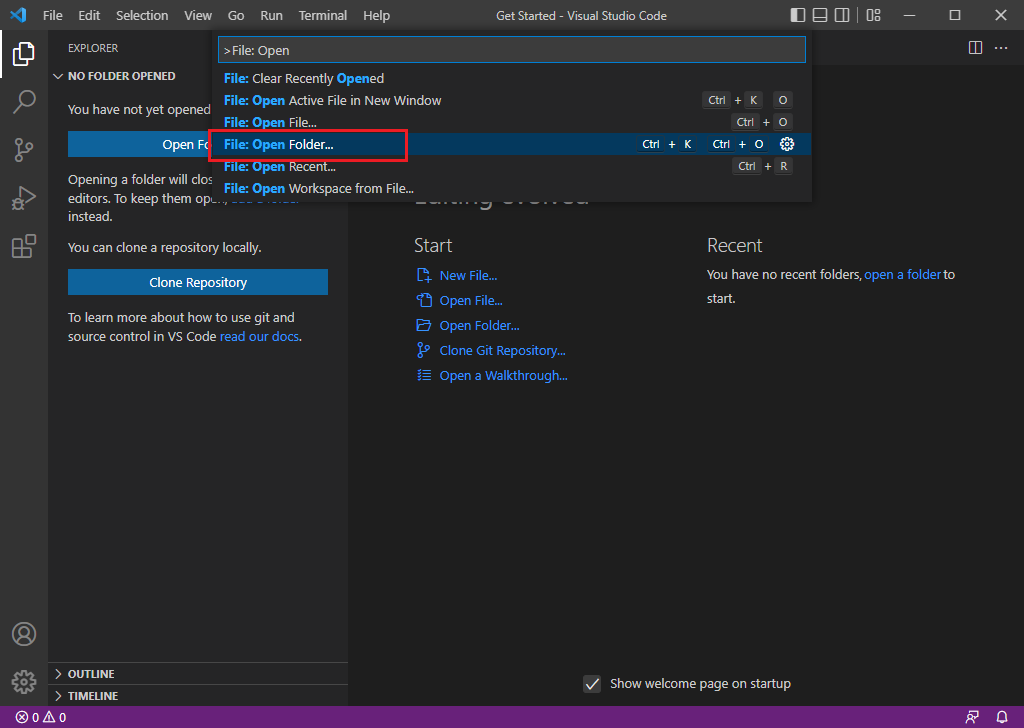This screenshot has width=1024, height=728.
Task: Click the VS Code logo icon
Action: (x=18, y=14)
